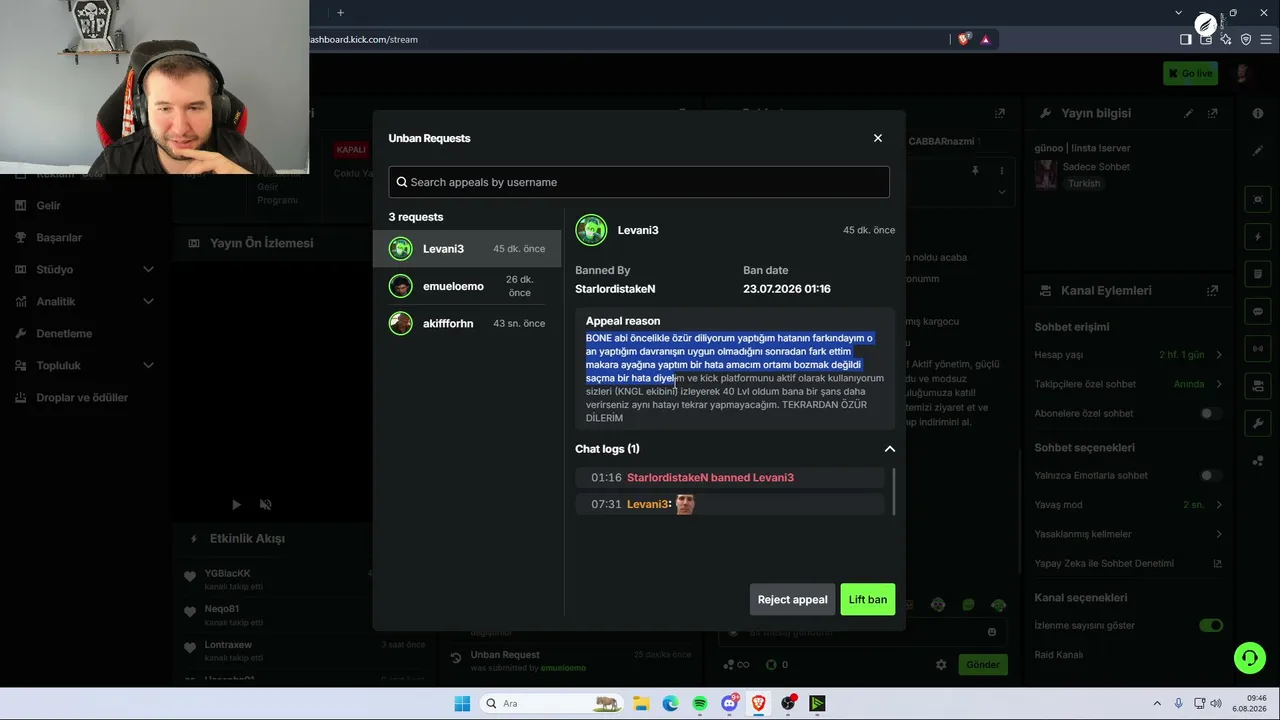The height and width of the screenshot is (720, 1280).
Task: Open Gelir sidebar item
Action: click(48, 205)
